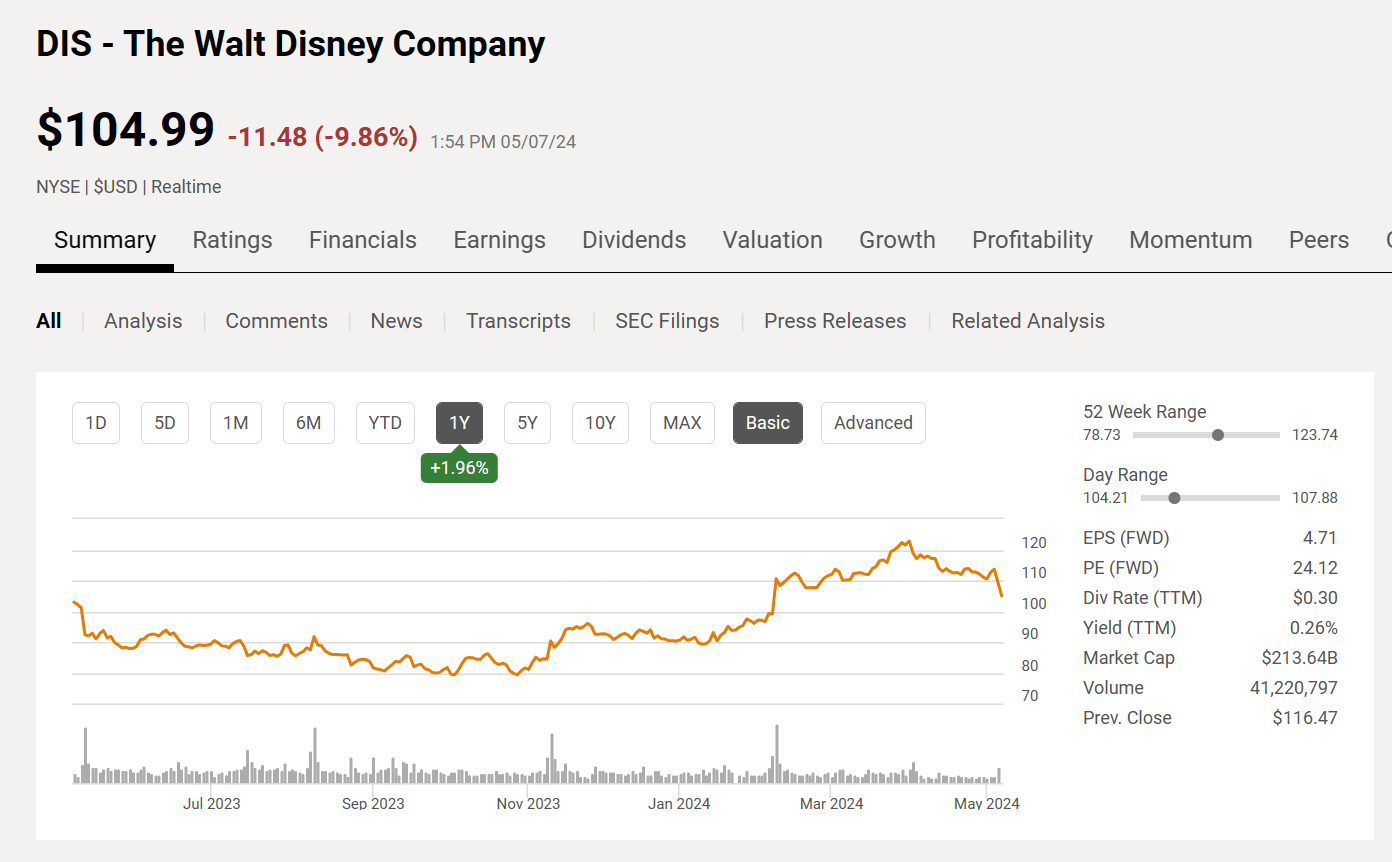
Task: Select Basic chart mode
Action: click(x=767, y=423)
